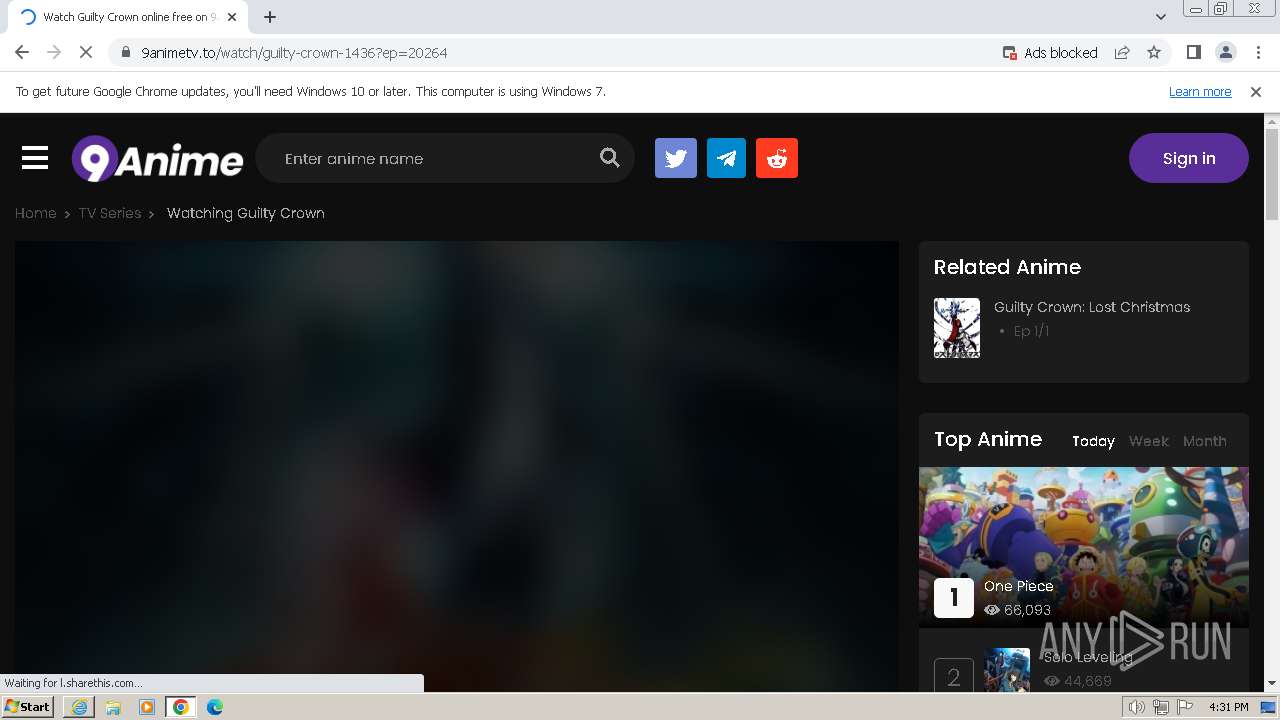
Task: Click the volume speaker tray icon
Action: [1136, 707]
